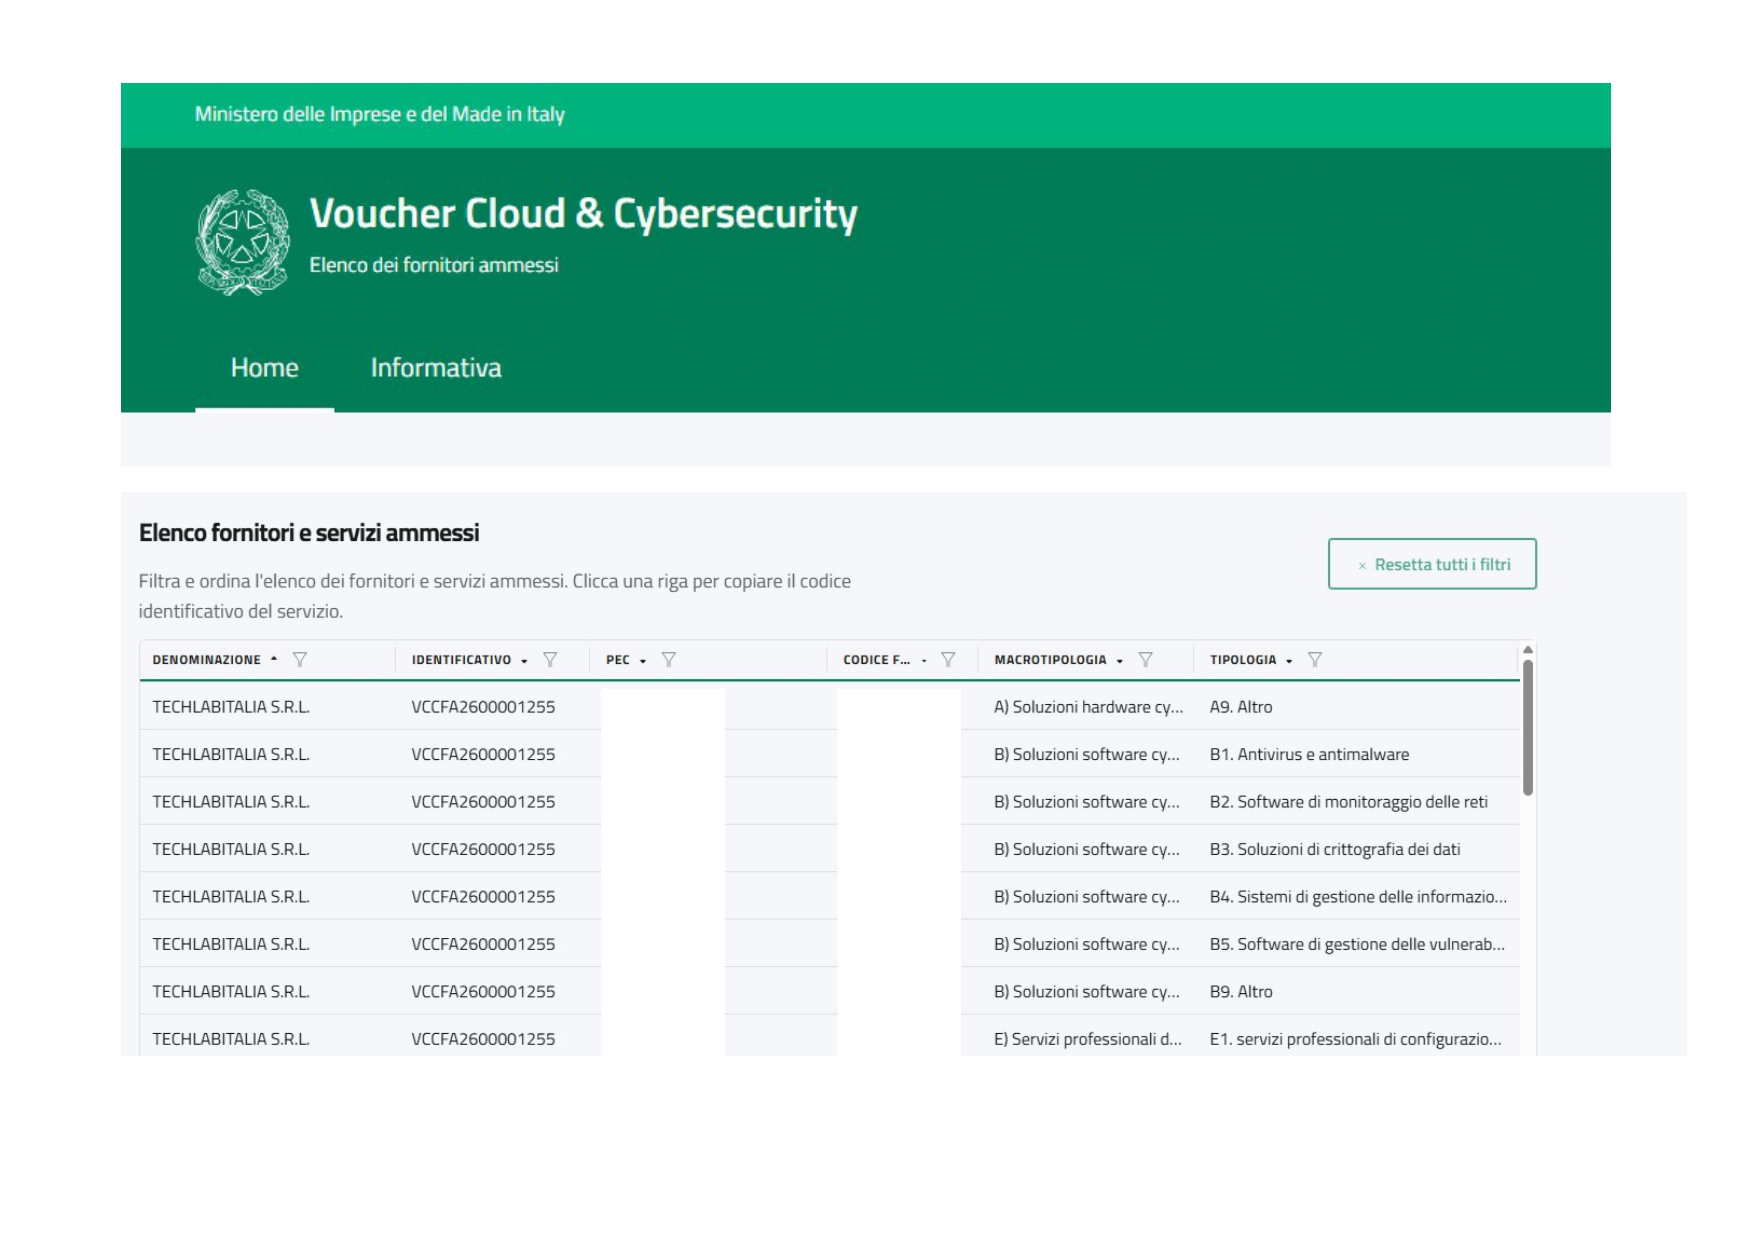The width and height of the screenshot is (1755, 1241).
Task: Select row E1. servizi professionali di configurazio...
Action: [x=830, y=1036]
